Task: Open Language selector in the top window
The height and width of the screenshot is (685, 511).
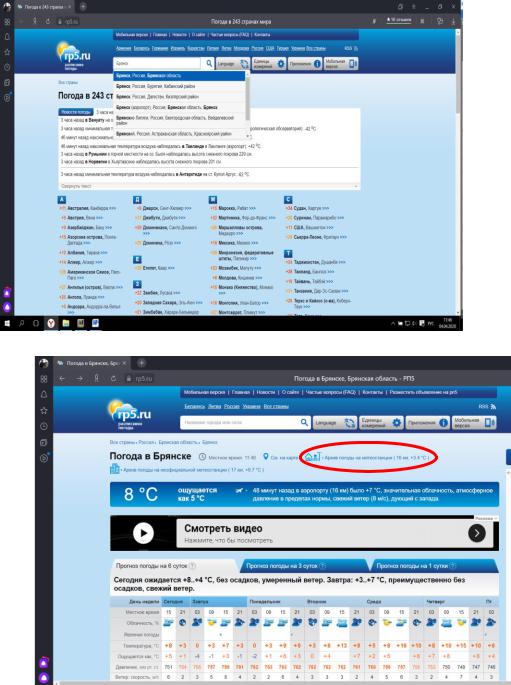Action: (233, 64)
